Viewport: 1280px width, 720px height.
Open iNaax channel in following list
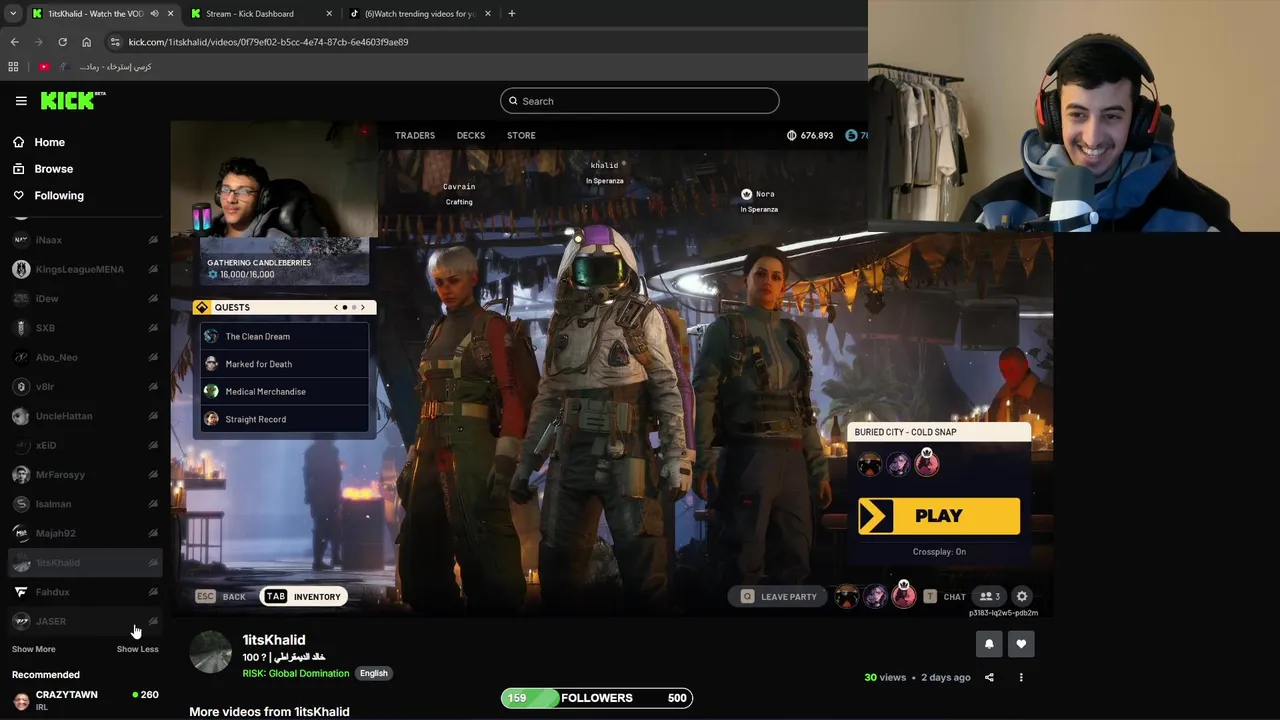tap(85, 240)
